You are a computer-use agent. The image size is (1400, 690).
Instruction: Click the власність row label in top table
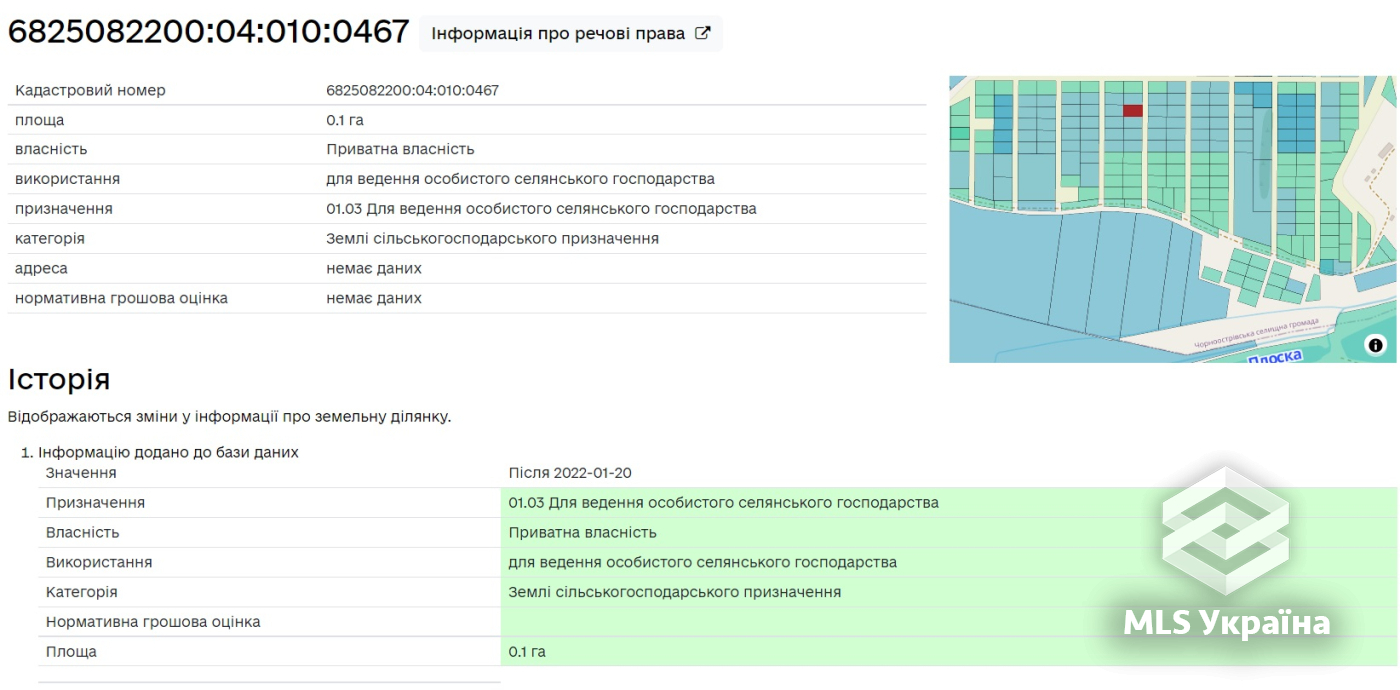[x=51, y=149]
